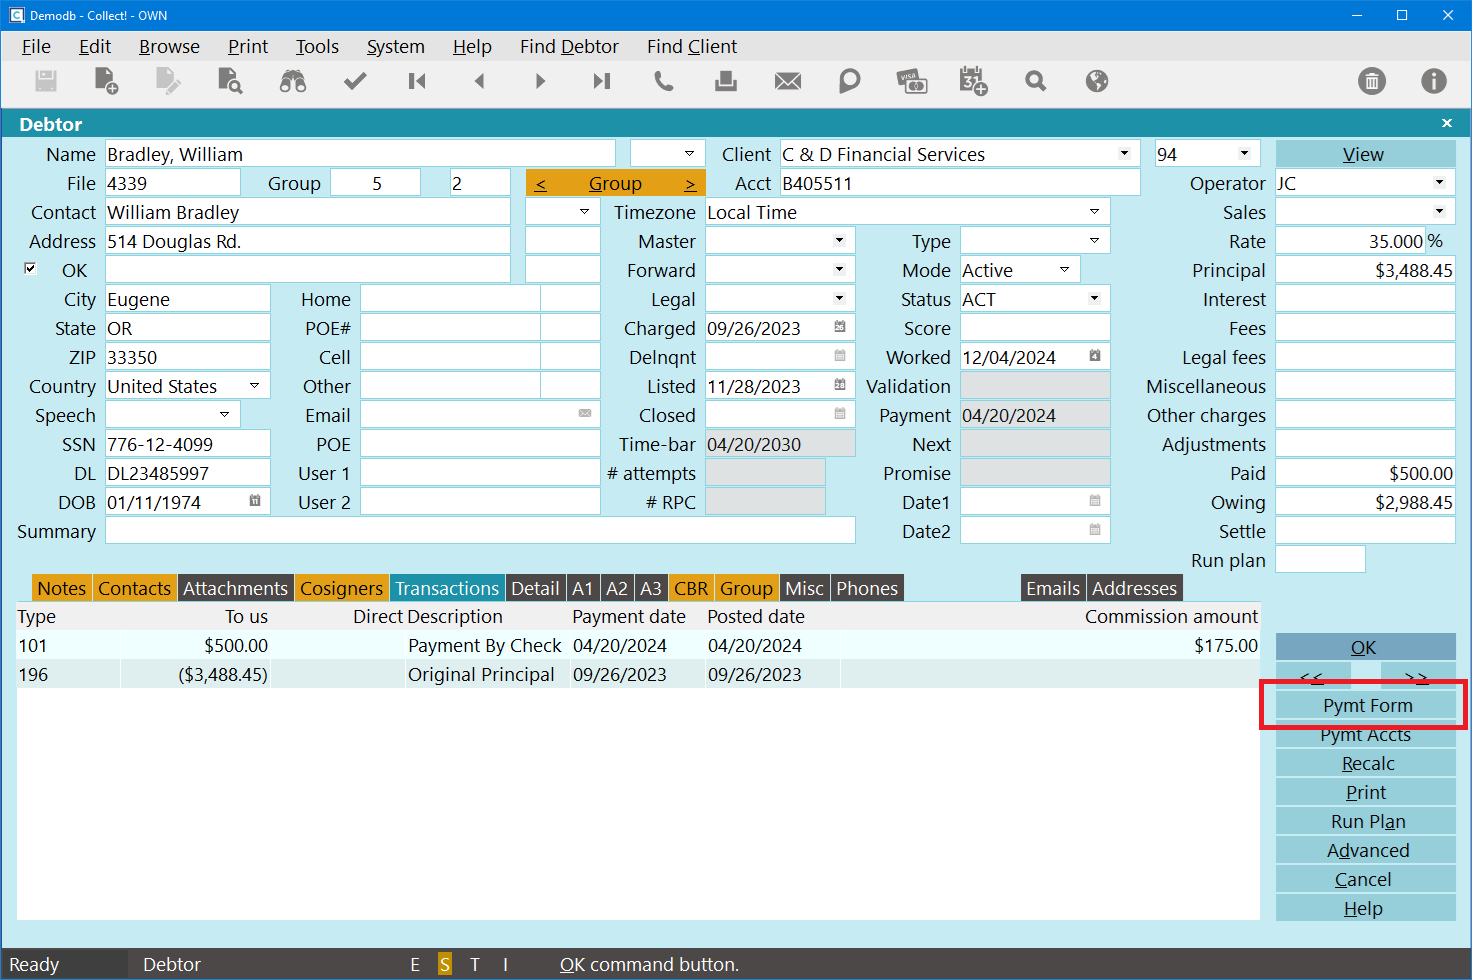1472x980 pixels.
Task: Toggle the address OK checkbox
Action: tap(31, 269)
